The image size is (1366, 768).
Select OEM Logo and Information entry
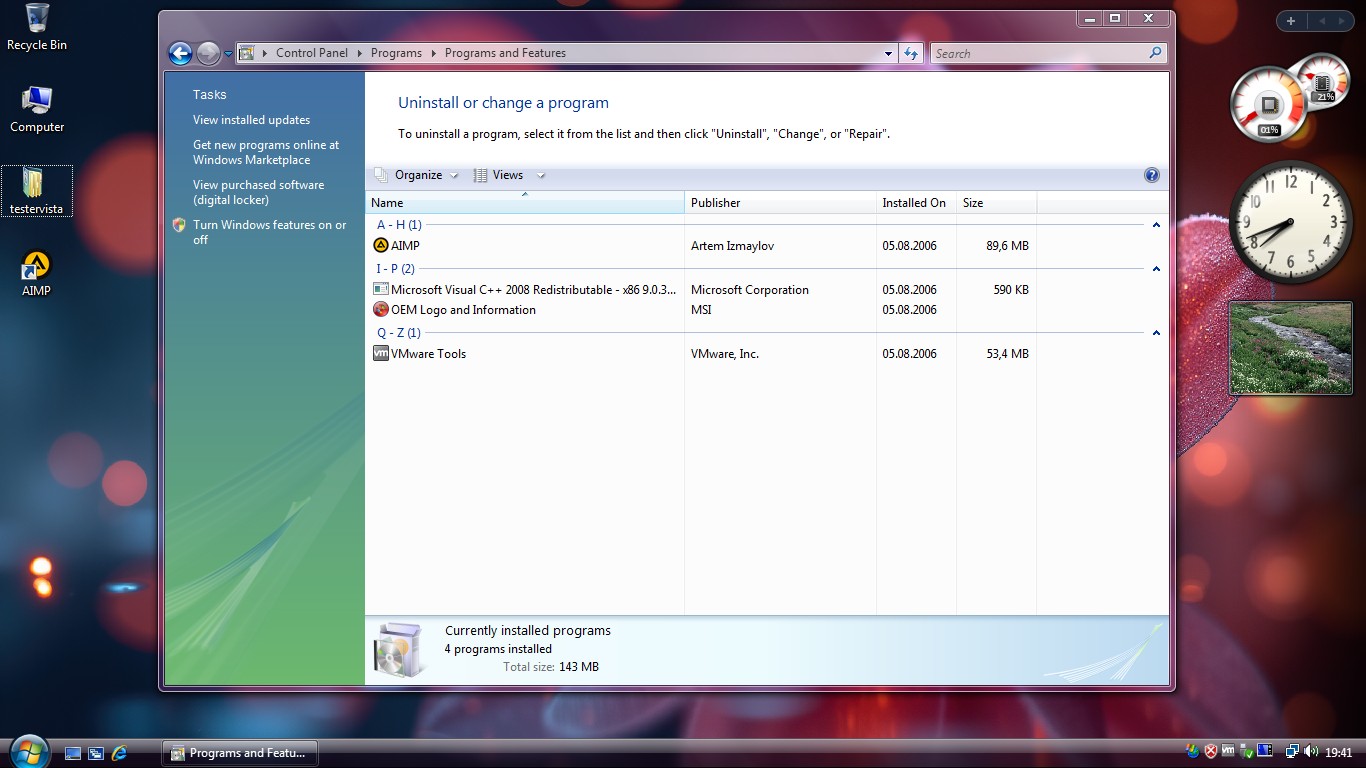click(x=462, y=310)
